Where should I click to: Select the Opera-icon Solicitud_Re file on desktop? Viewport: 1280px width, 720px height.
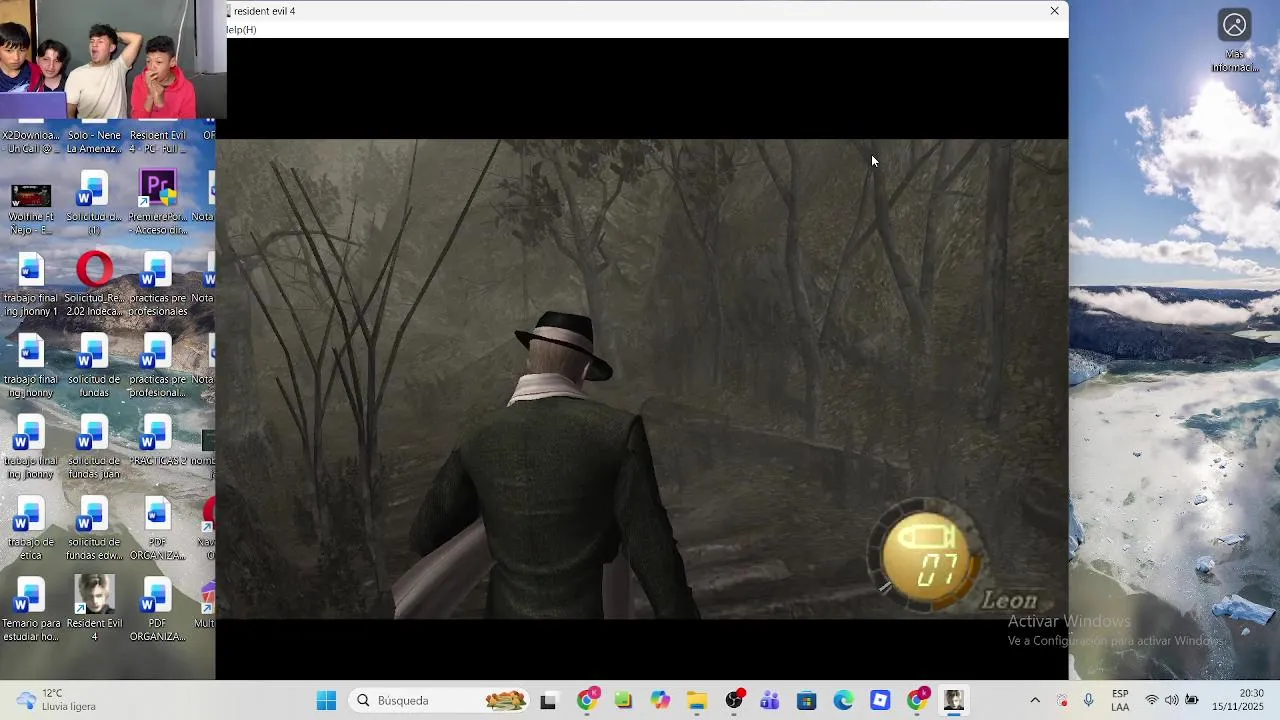coord(94,285)
